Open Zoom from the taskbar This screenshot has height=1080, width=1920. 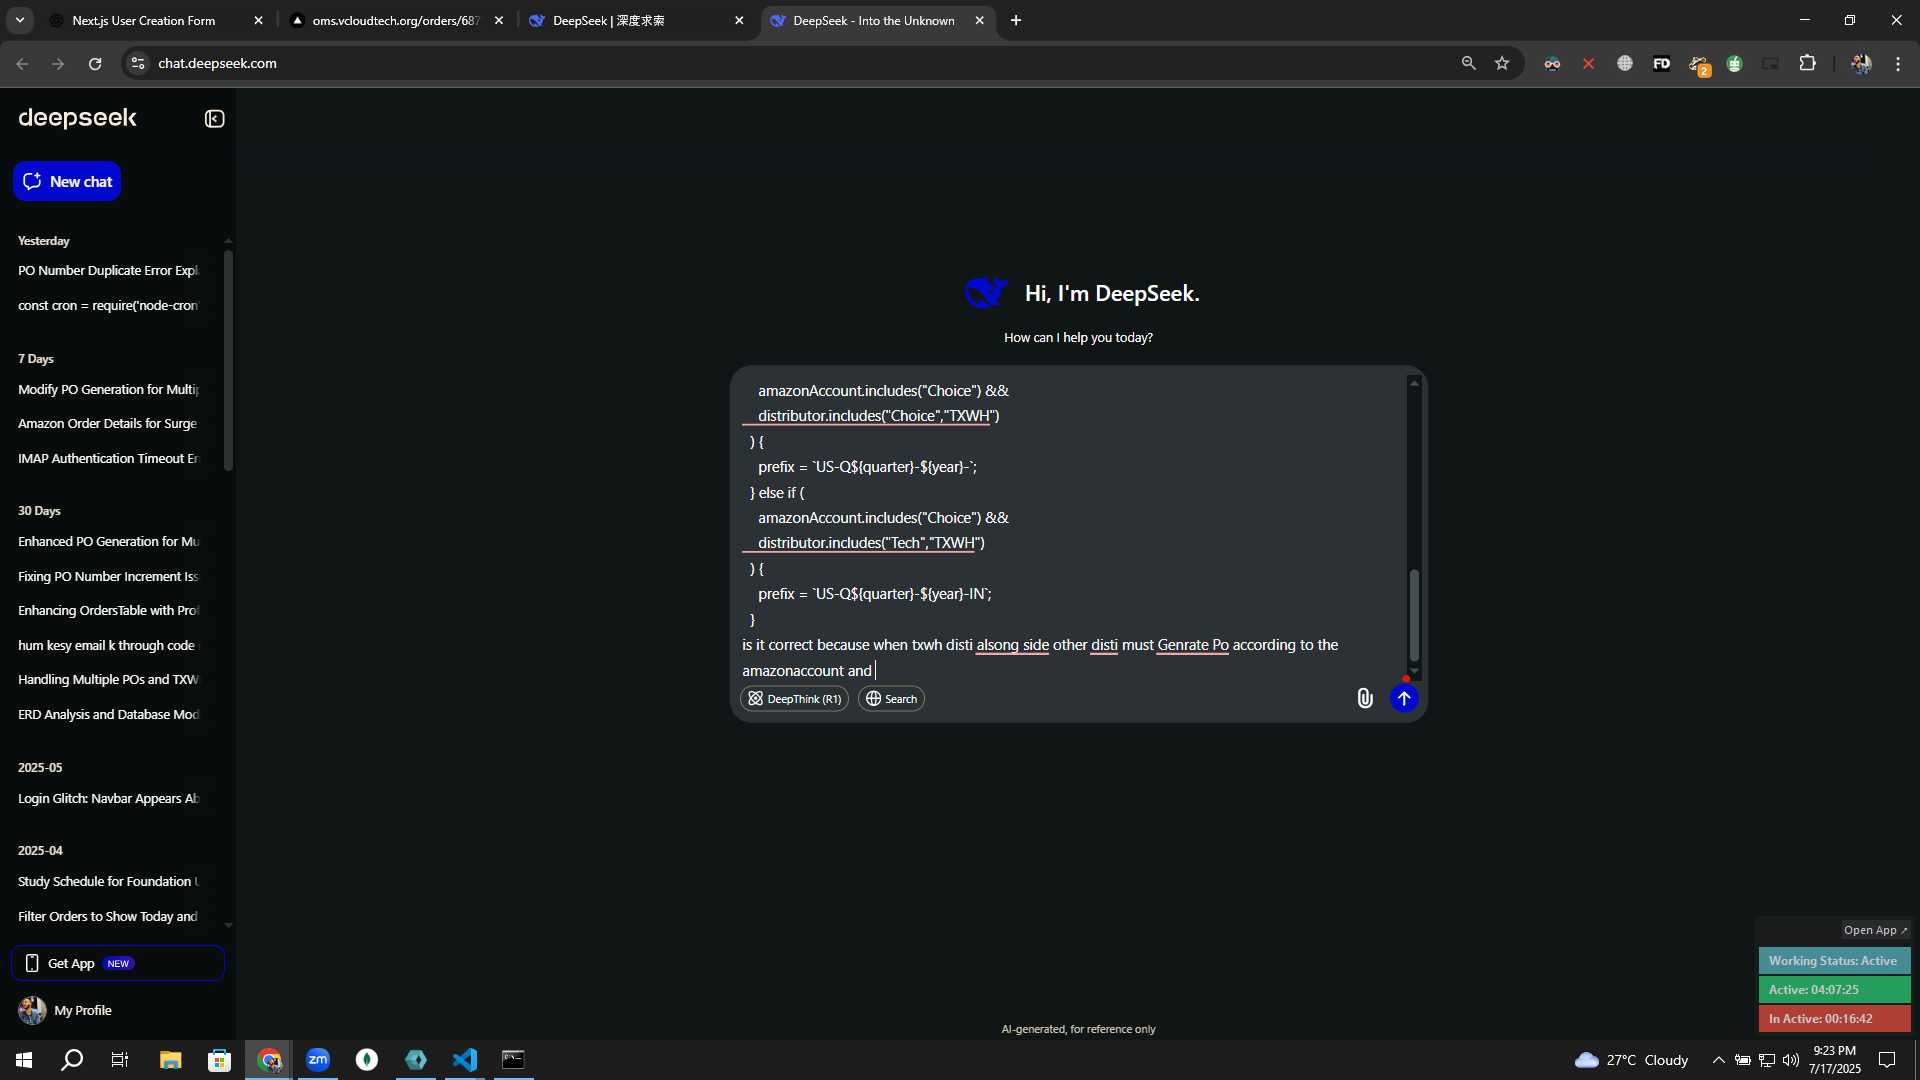click(x=318, y=1060)
